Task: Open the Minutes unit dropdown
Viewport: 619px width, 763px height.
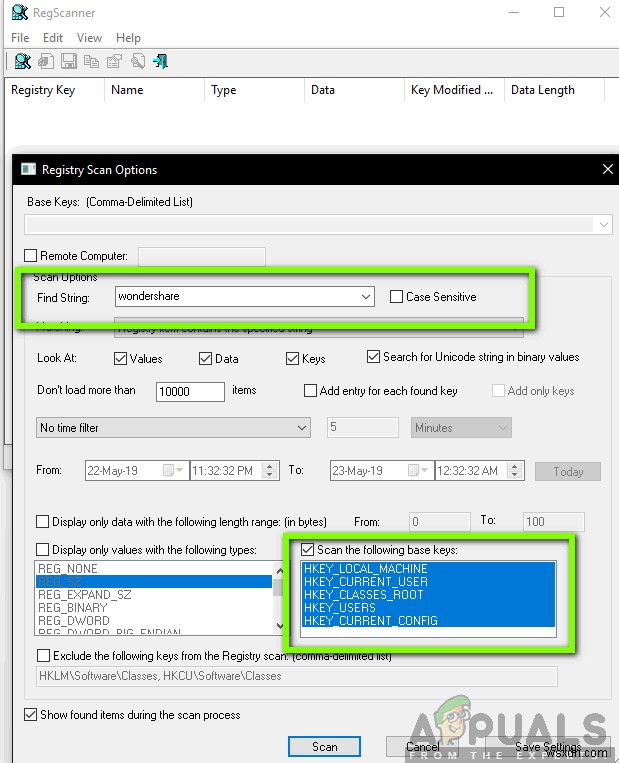Action: point(461,428)
